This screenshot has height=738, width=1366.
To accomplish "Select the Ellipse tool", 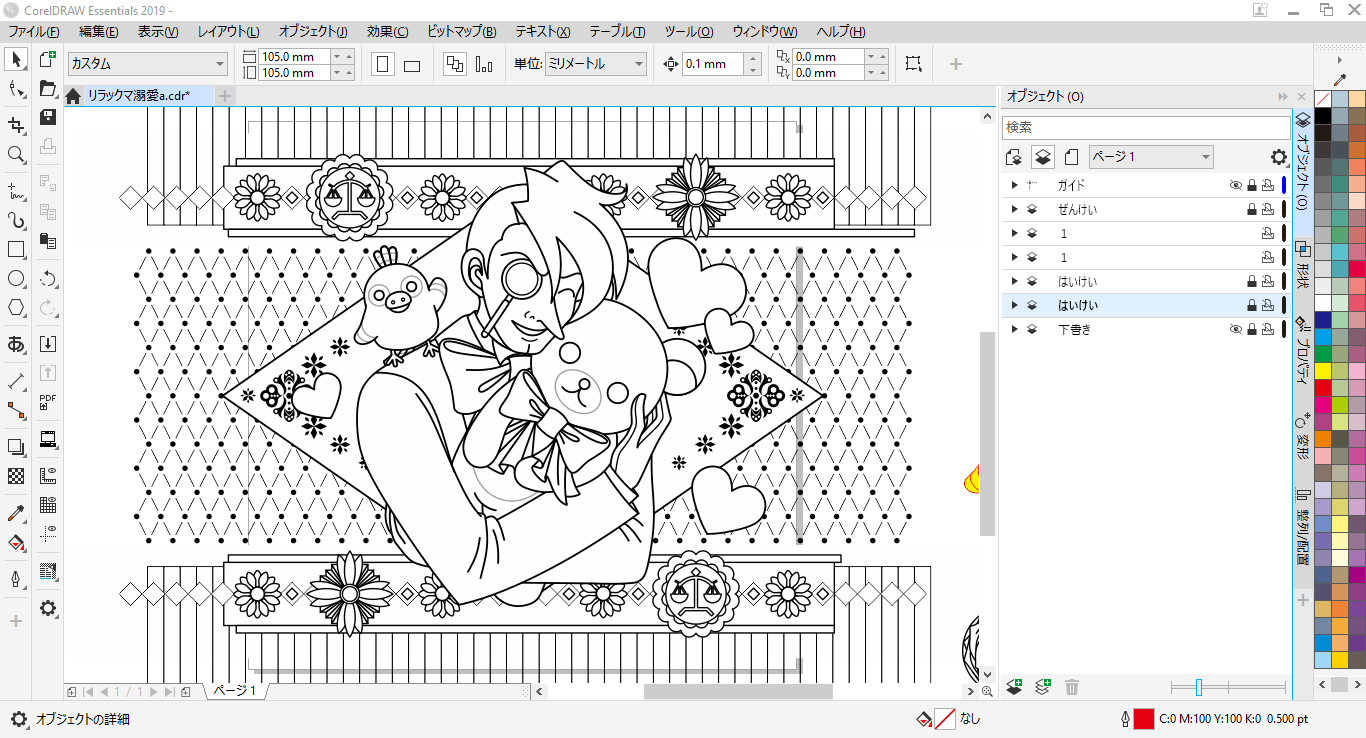I will pyautogui.click(x=16, y=279).
